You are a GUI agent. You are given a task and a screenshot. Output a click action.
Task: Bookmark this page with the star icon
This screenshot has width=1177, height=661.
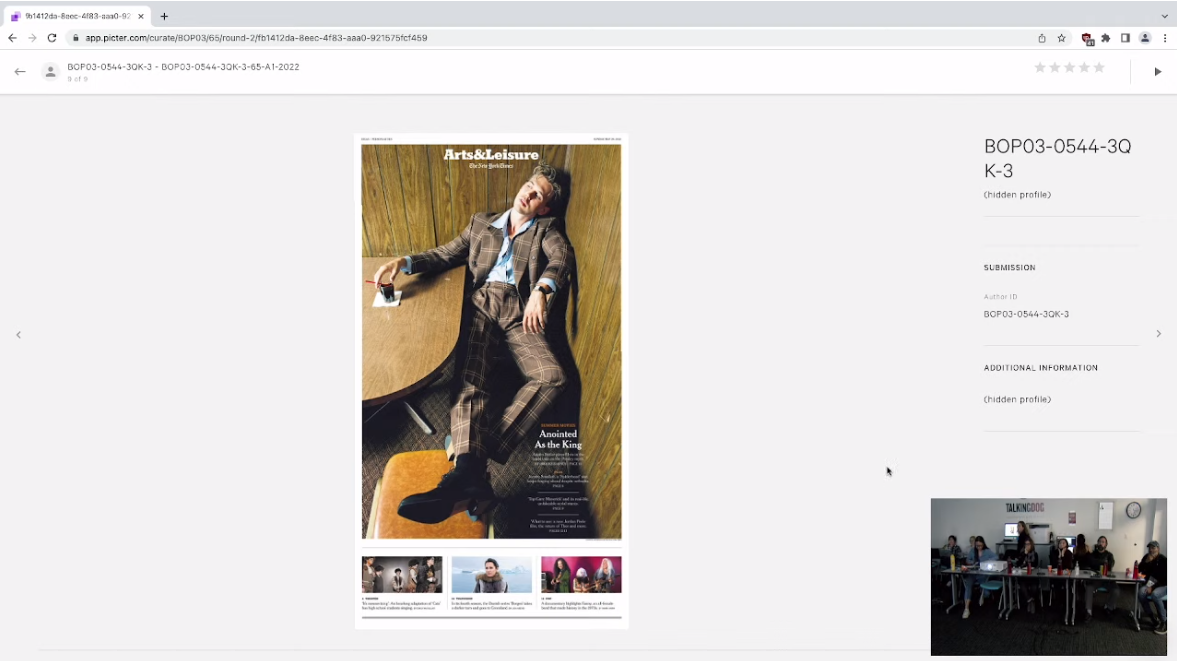click(x=1061, y=38)
